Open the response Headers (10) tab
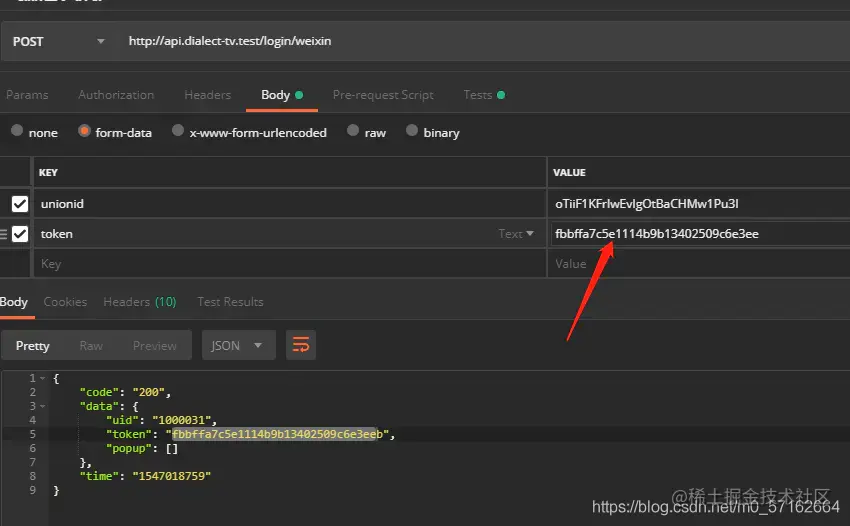This screenshot has height=526, width=850. point(140,302)
